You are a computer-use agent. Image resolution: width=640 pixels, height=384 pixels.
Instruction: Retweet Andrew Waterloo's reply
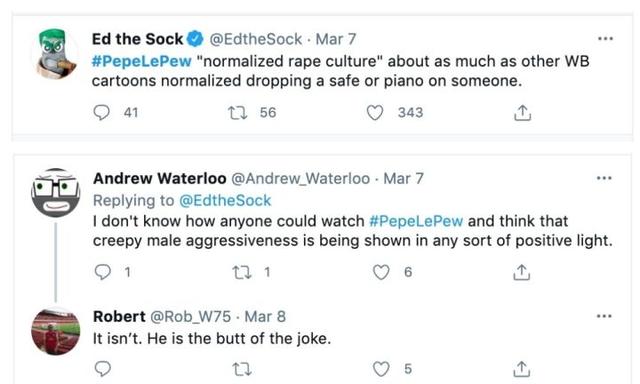pos(242,272)
